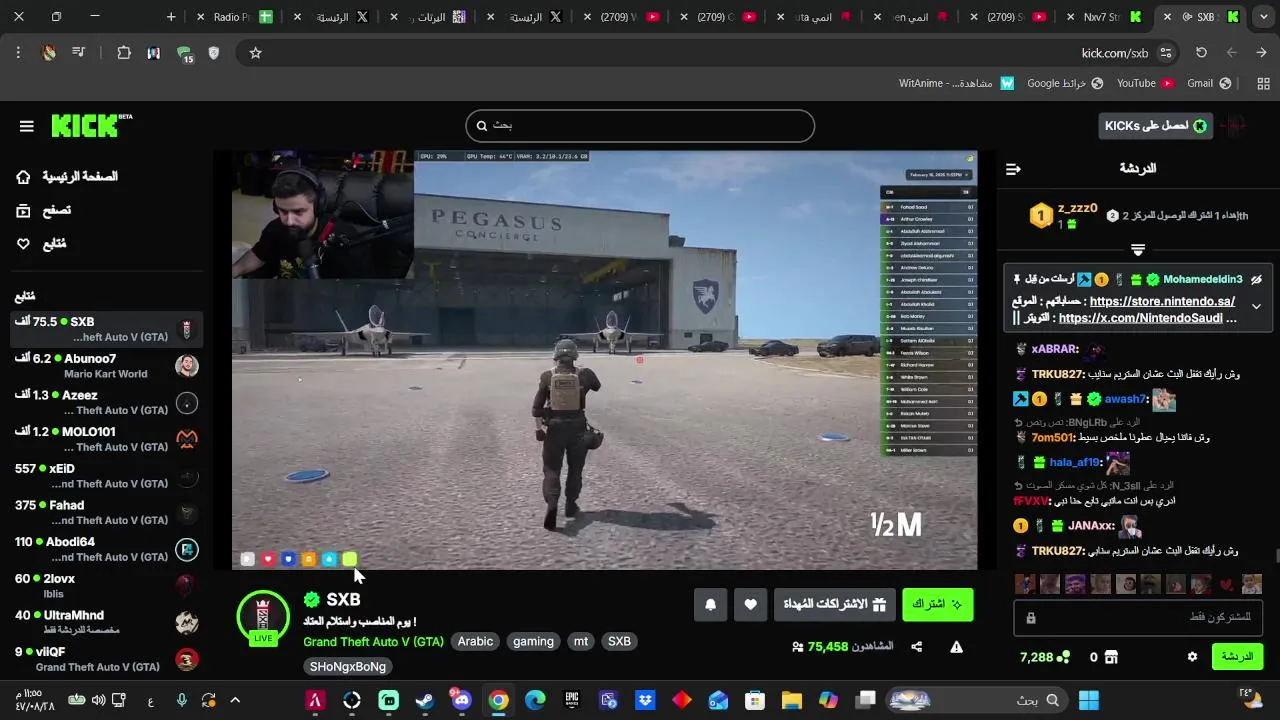This screenshot has height=720, width=1280.
Task: Open the Kick hamburger sidebar menu
Action: [27, 126]
